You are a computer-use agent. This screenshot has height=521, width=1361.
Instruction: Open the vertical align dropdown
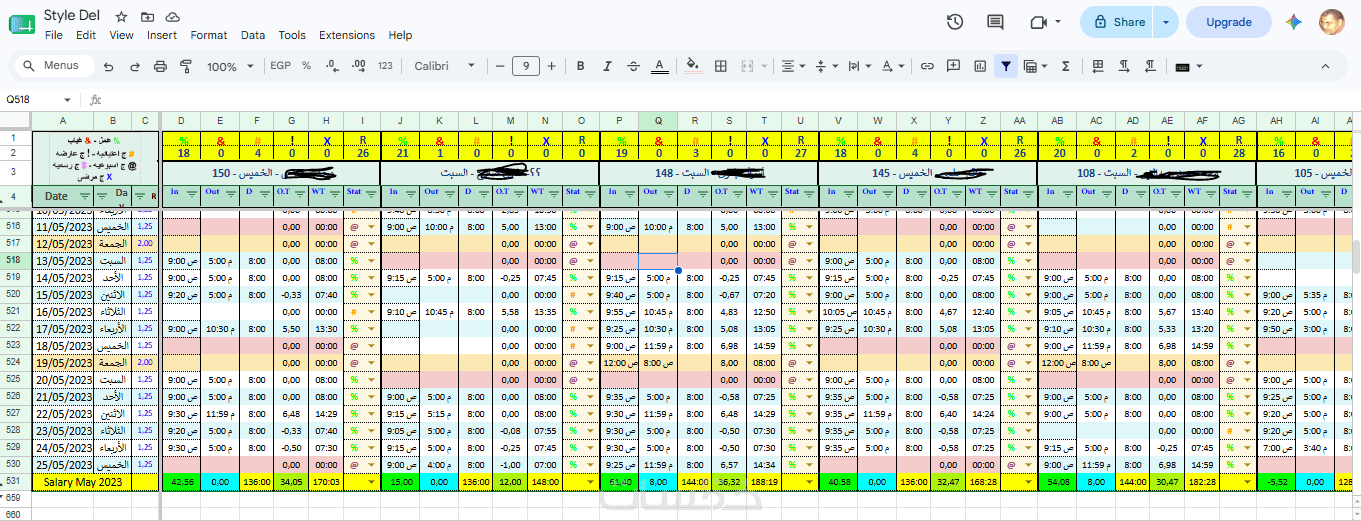point(825,66)
